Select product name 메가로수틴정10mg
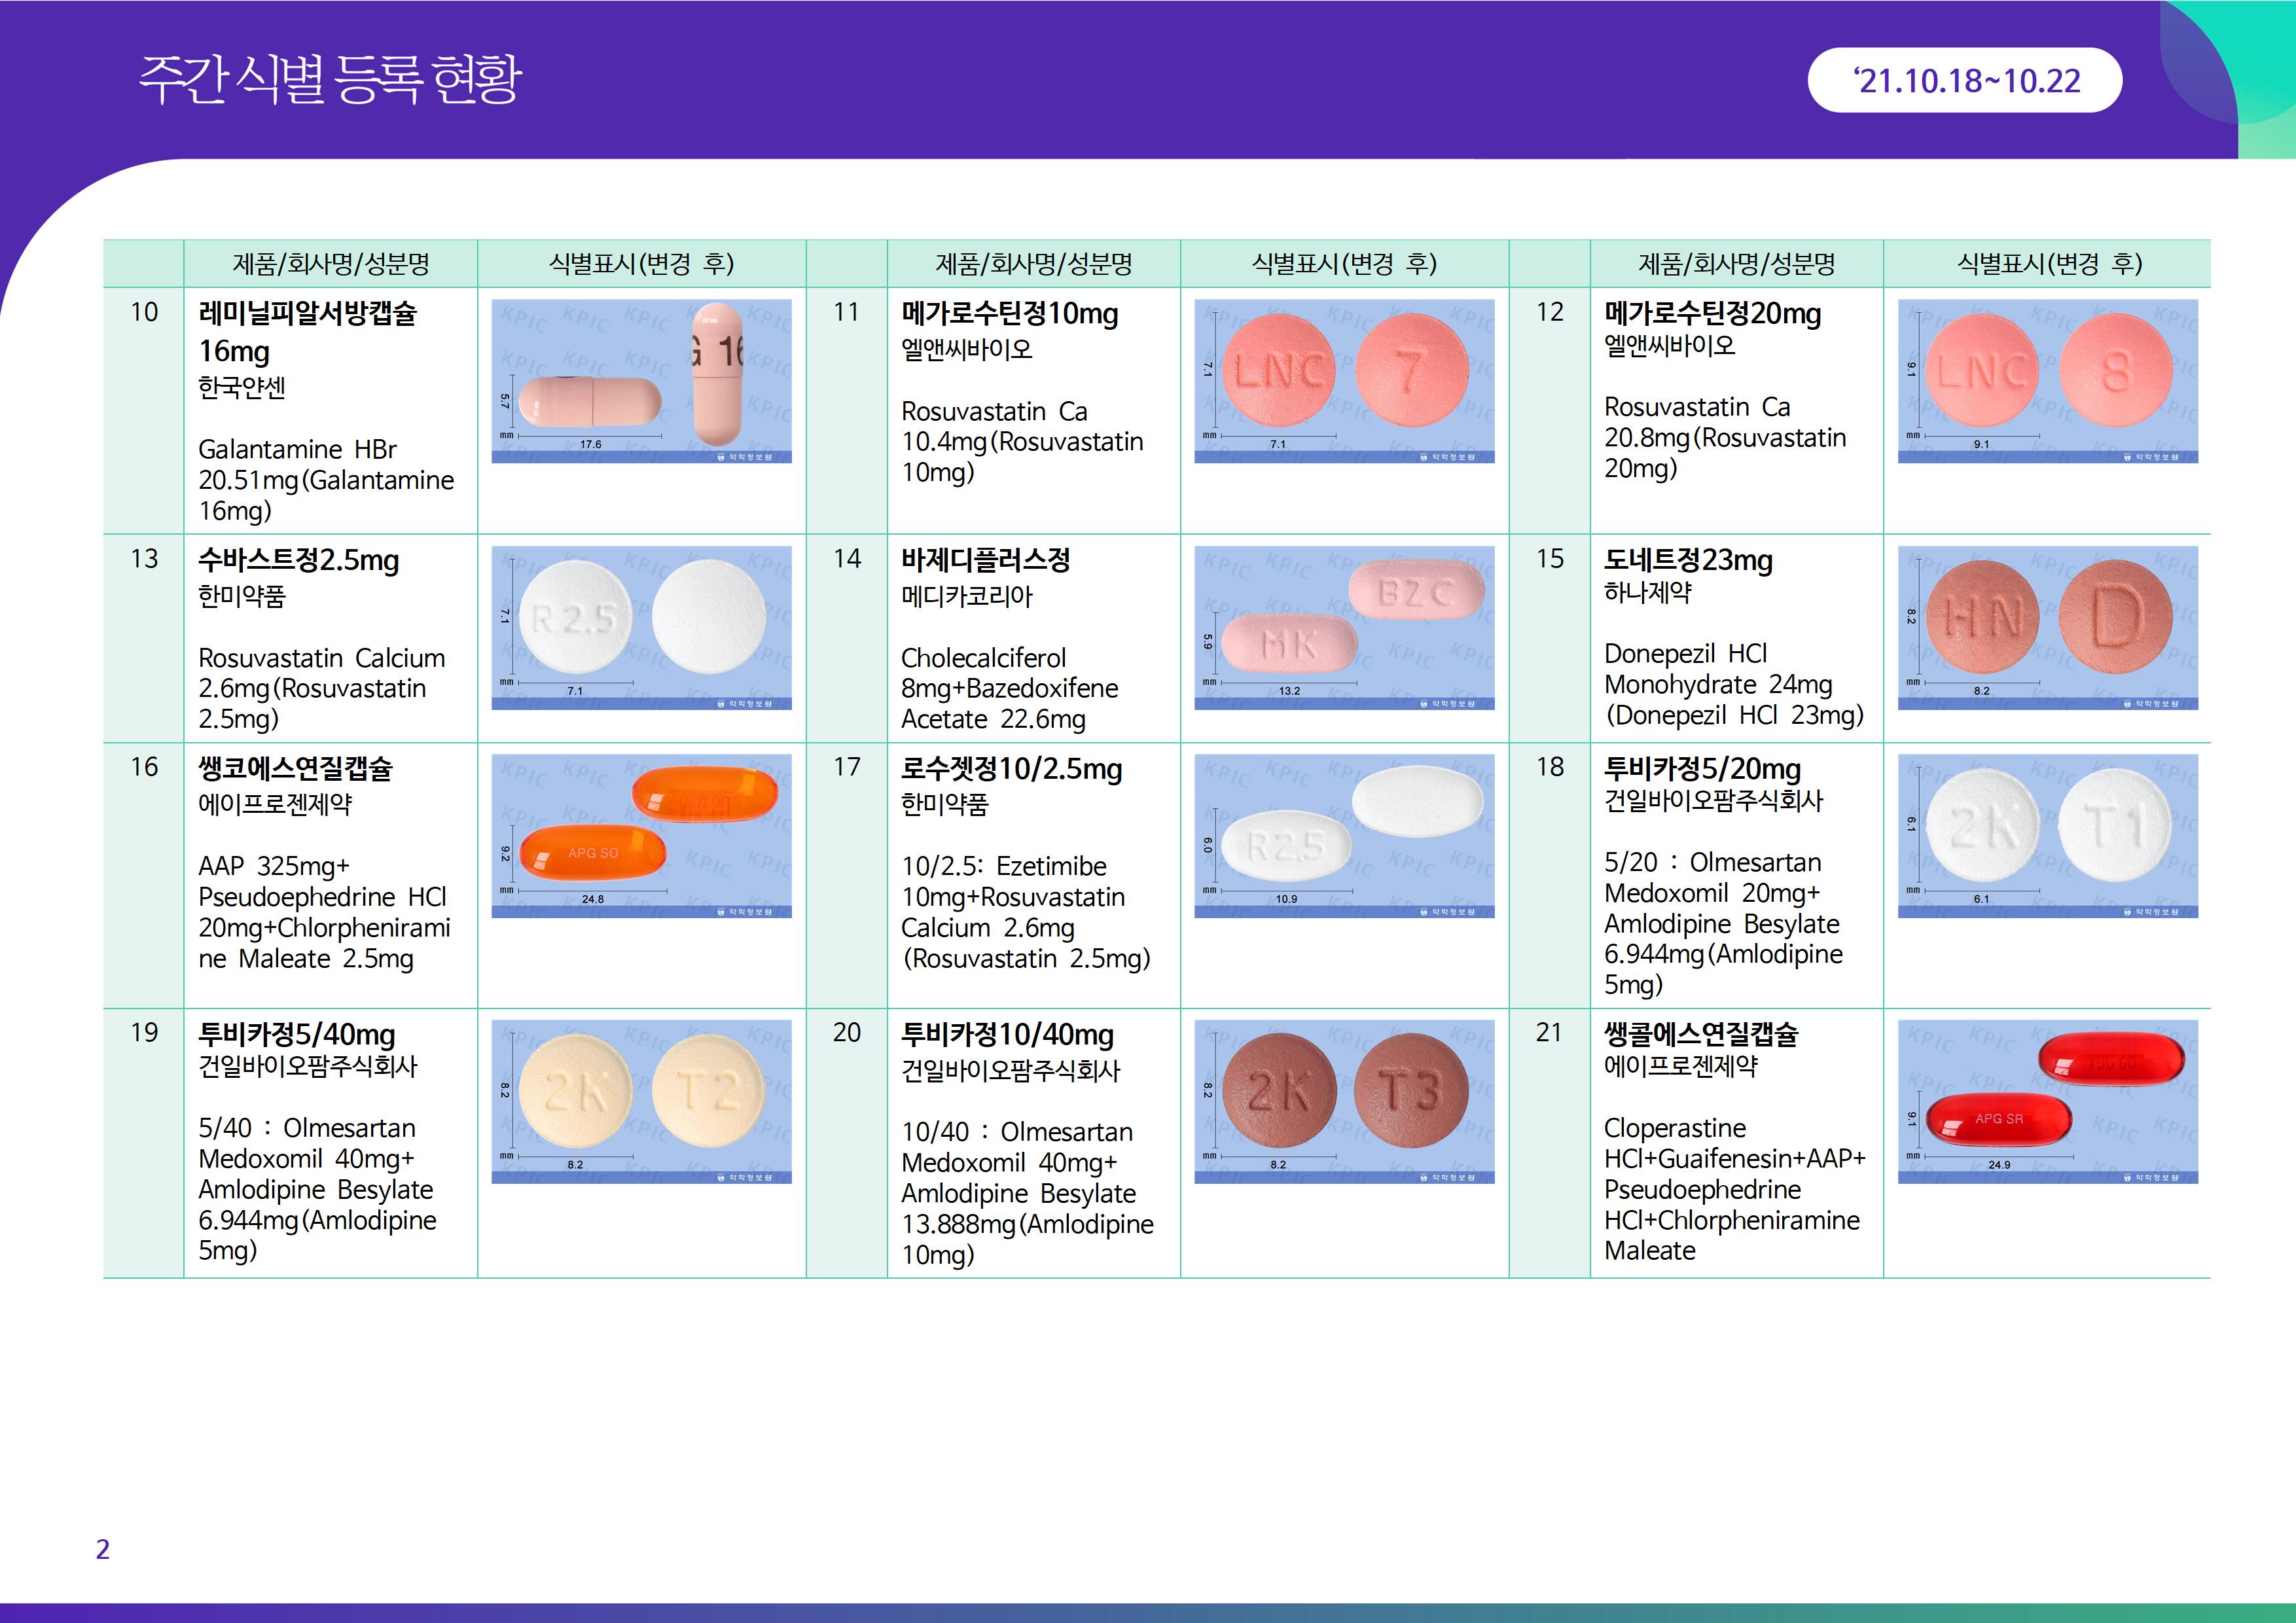2296x1623 pixels. tap(1009, 314)
